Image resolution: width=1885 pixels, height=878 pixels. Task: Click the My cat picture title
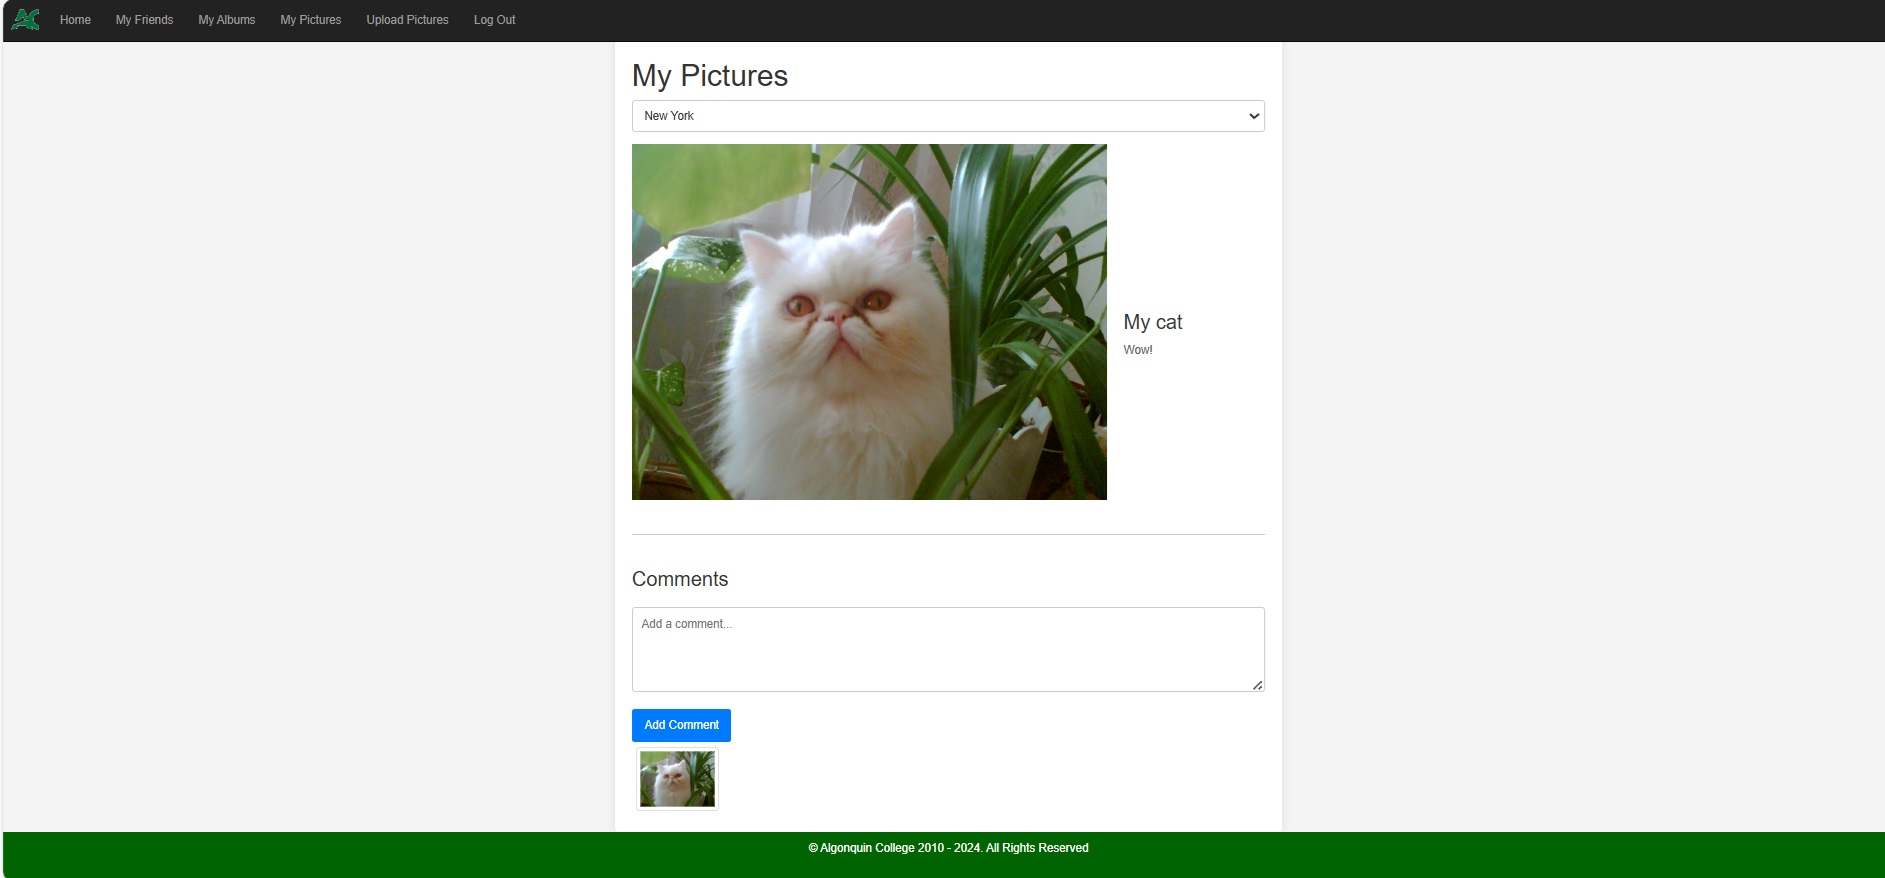click(1152, 322)
